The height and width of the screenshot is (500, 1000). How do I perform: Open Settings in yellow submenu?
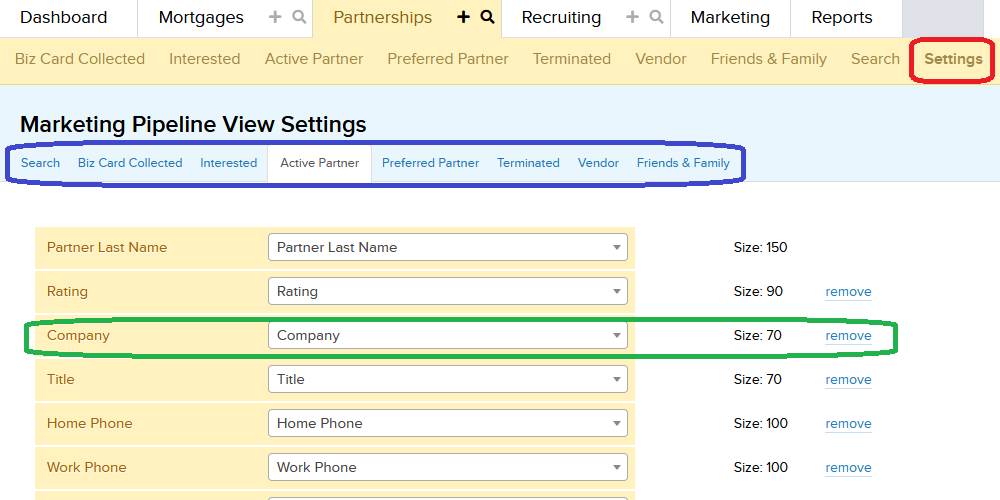click(953, 59)
